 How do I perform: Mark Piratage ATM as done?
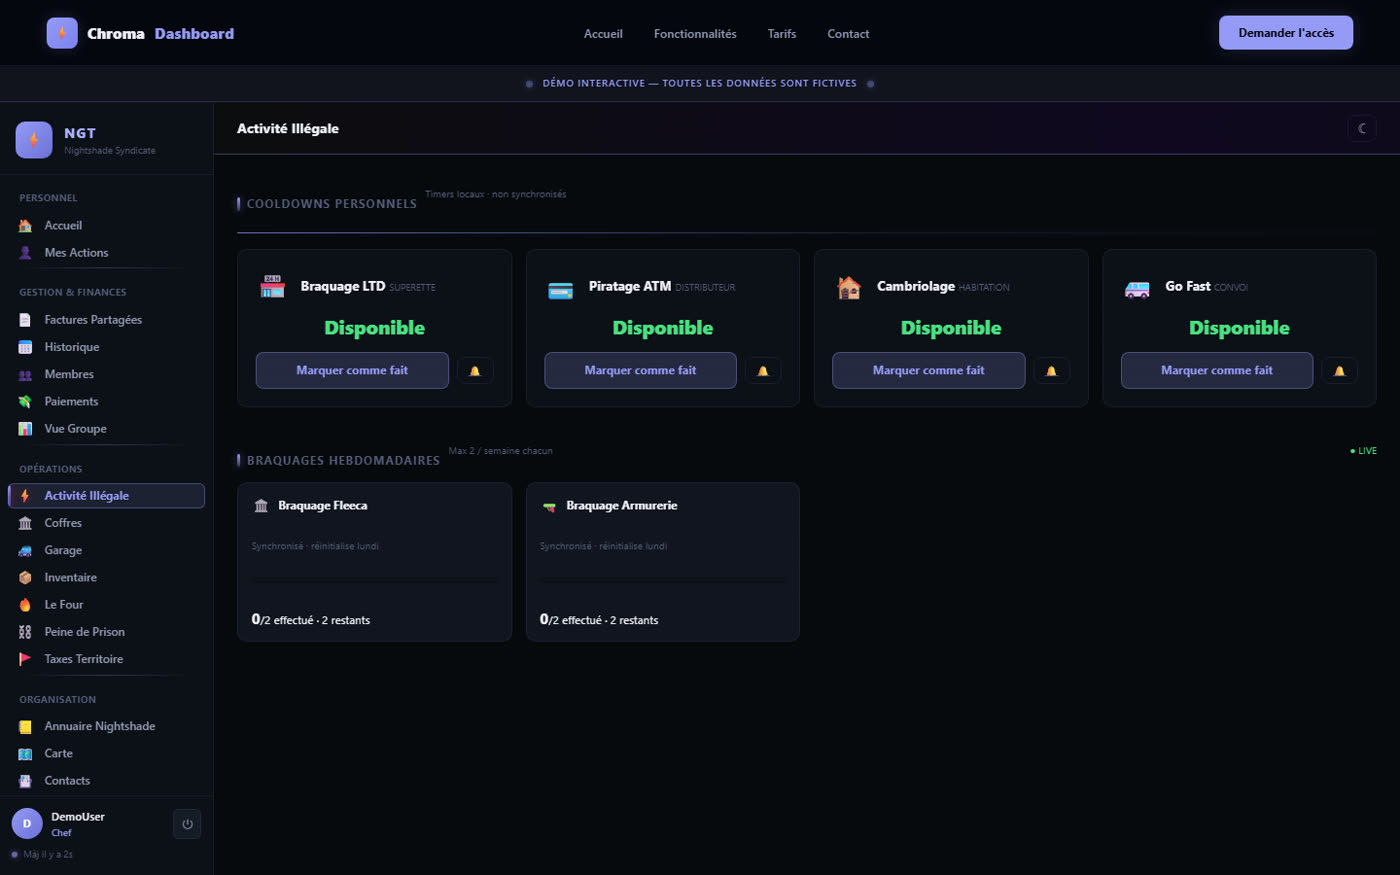click(640, 370)
